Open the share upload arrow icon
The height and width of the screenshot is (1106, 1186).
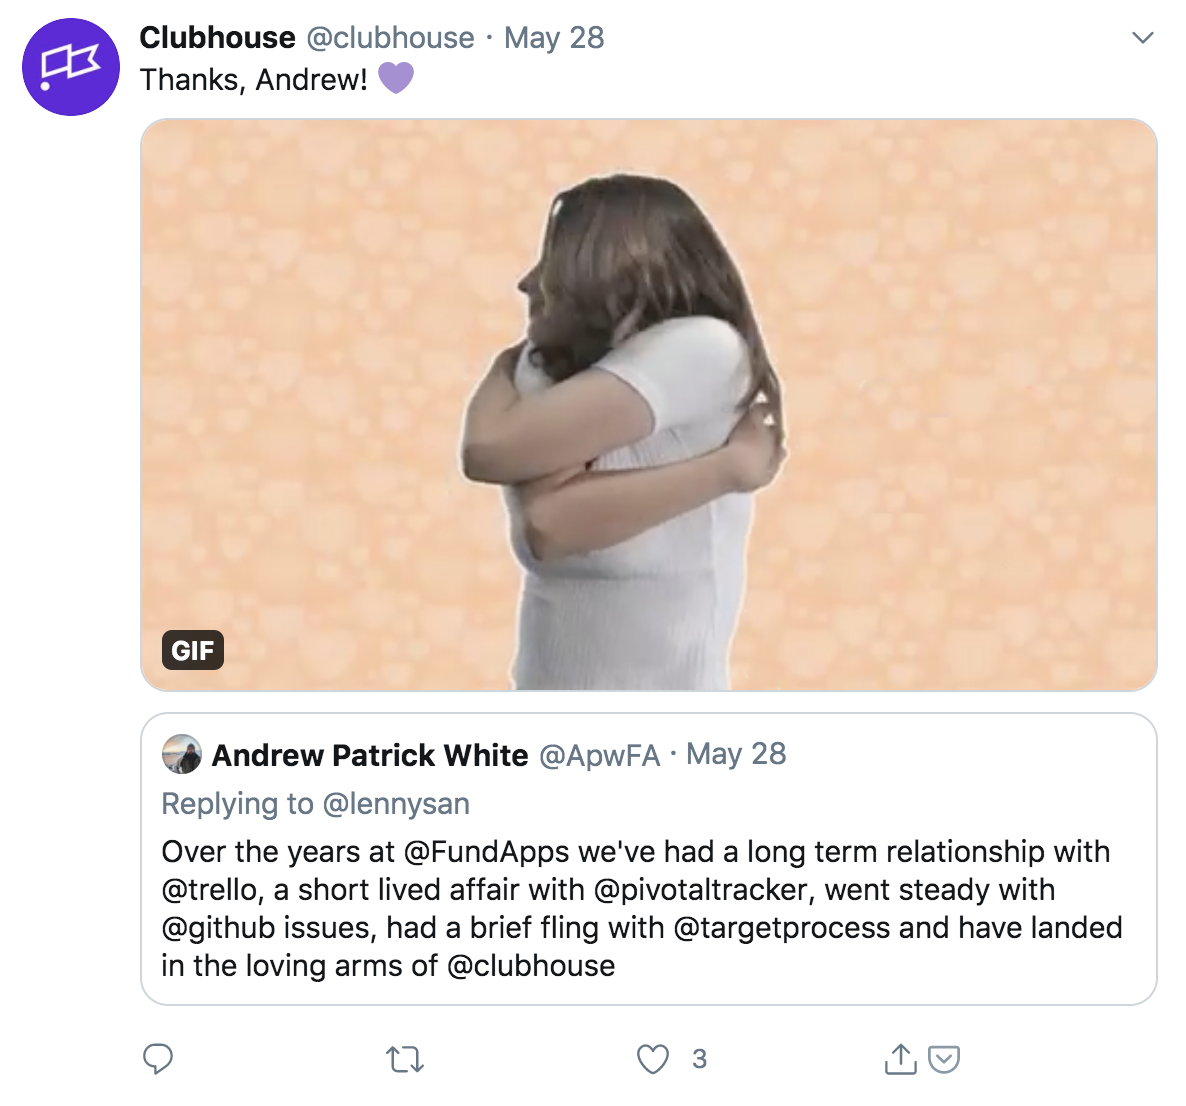point(900,1058)
